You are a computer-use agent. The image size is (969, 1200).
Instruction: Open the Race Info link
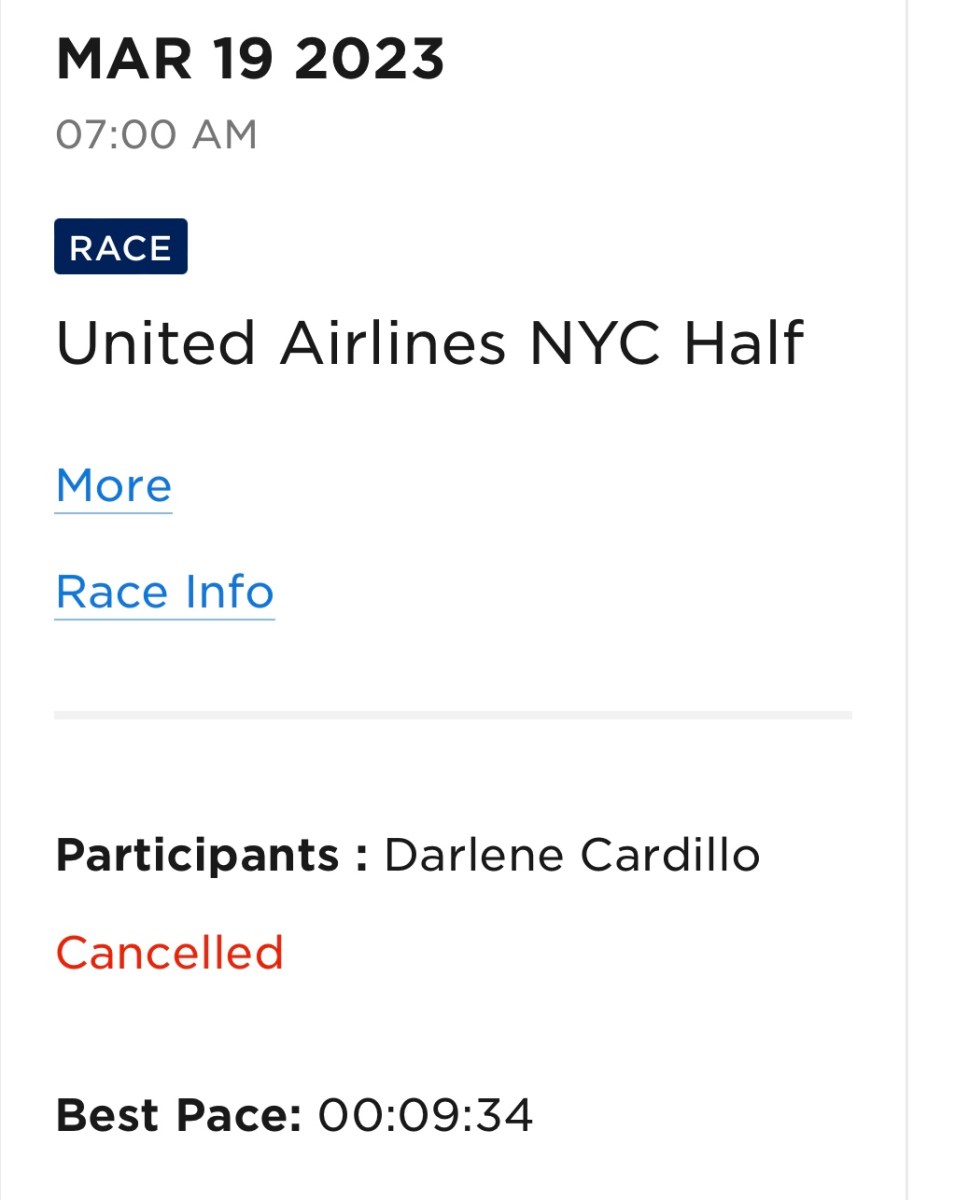[164, 592]
